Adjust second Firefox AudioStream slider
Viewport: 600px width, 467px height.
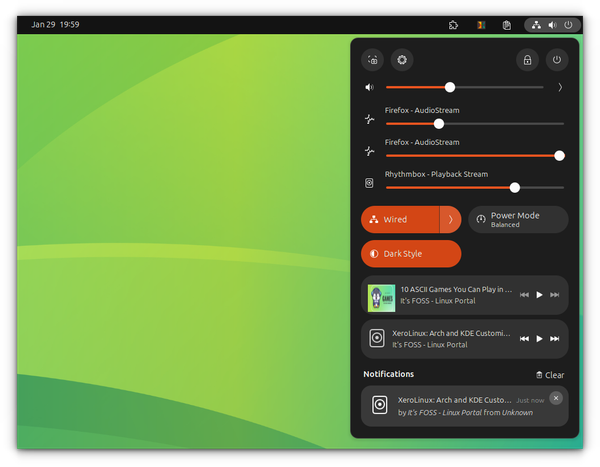point(475,155)
